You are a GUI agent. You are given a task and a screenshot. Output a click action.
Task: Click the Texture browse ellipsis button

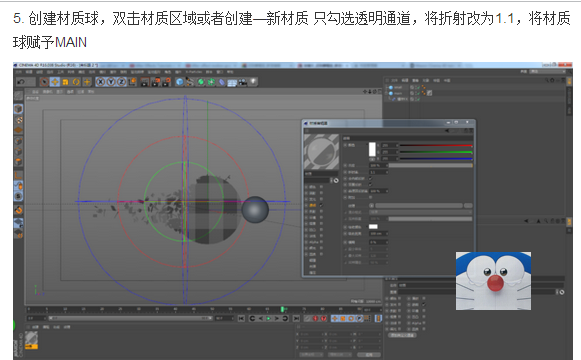pos(468,206)
